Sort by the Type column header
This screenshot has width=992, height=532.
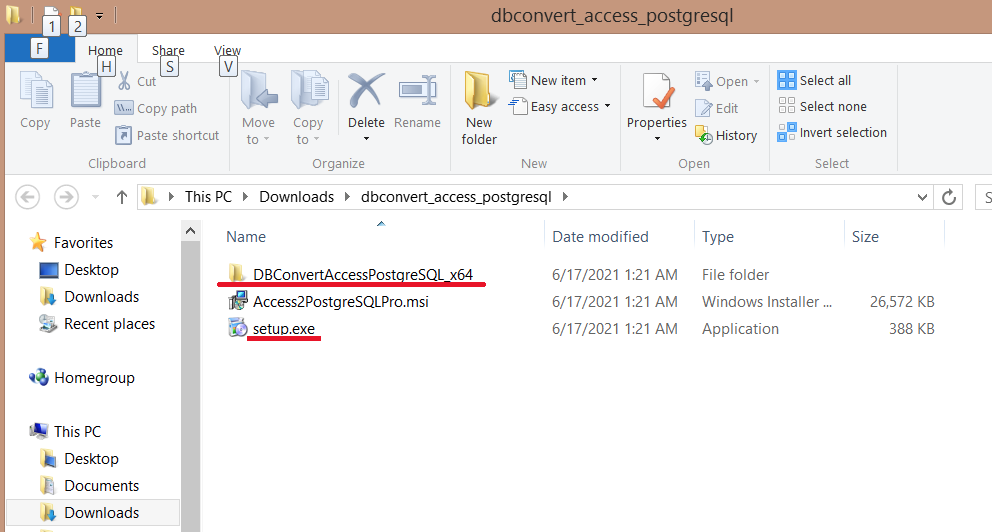(x=718, y=237)
